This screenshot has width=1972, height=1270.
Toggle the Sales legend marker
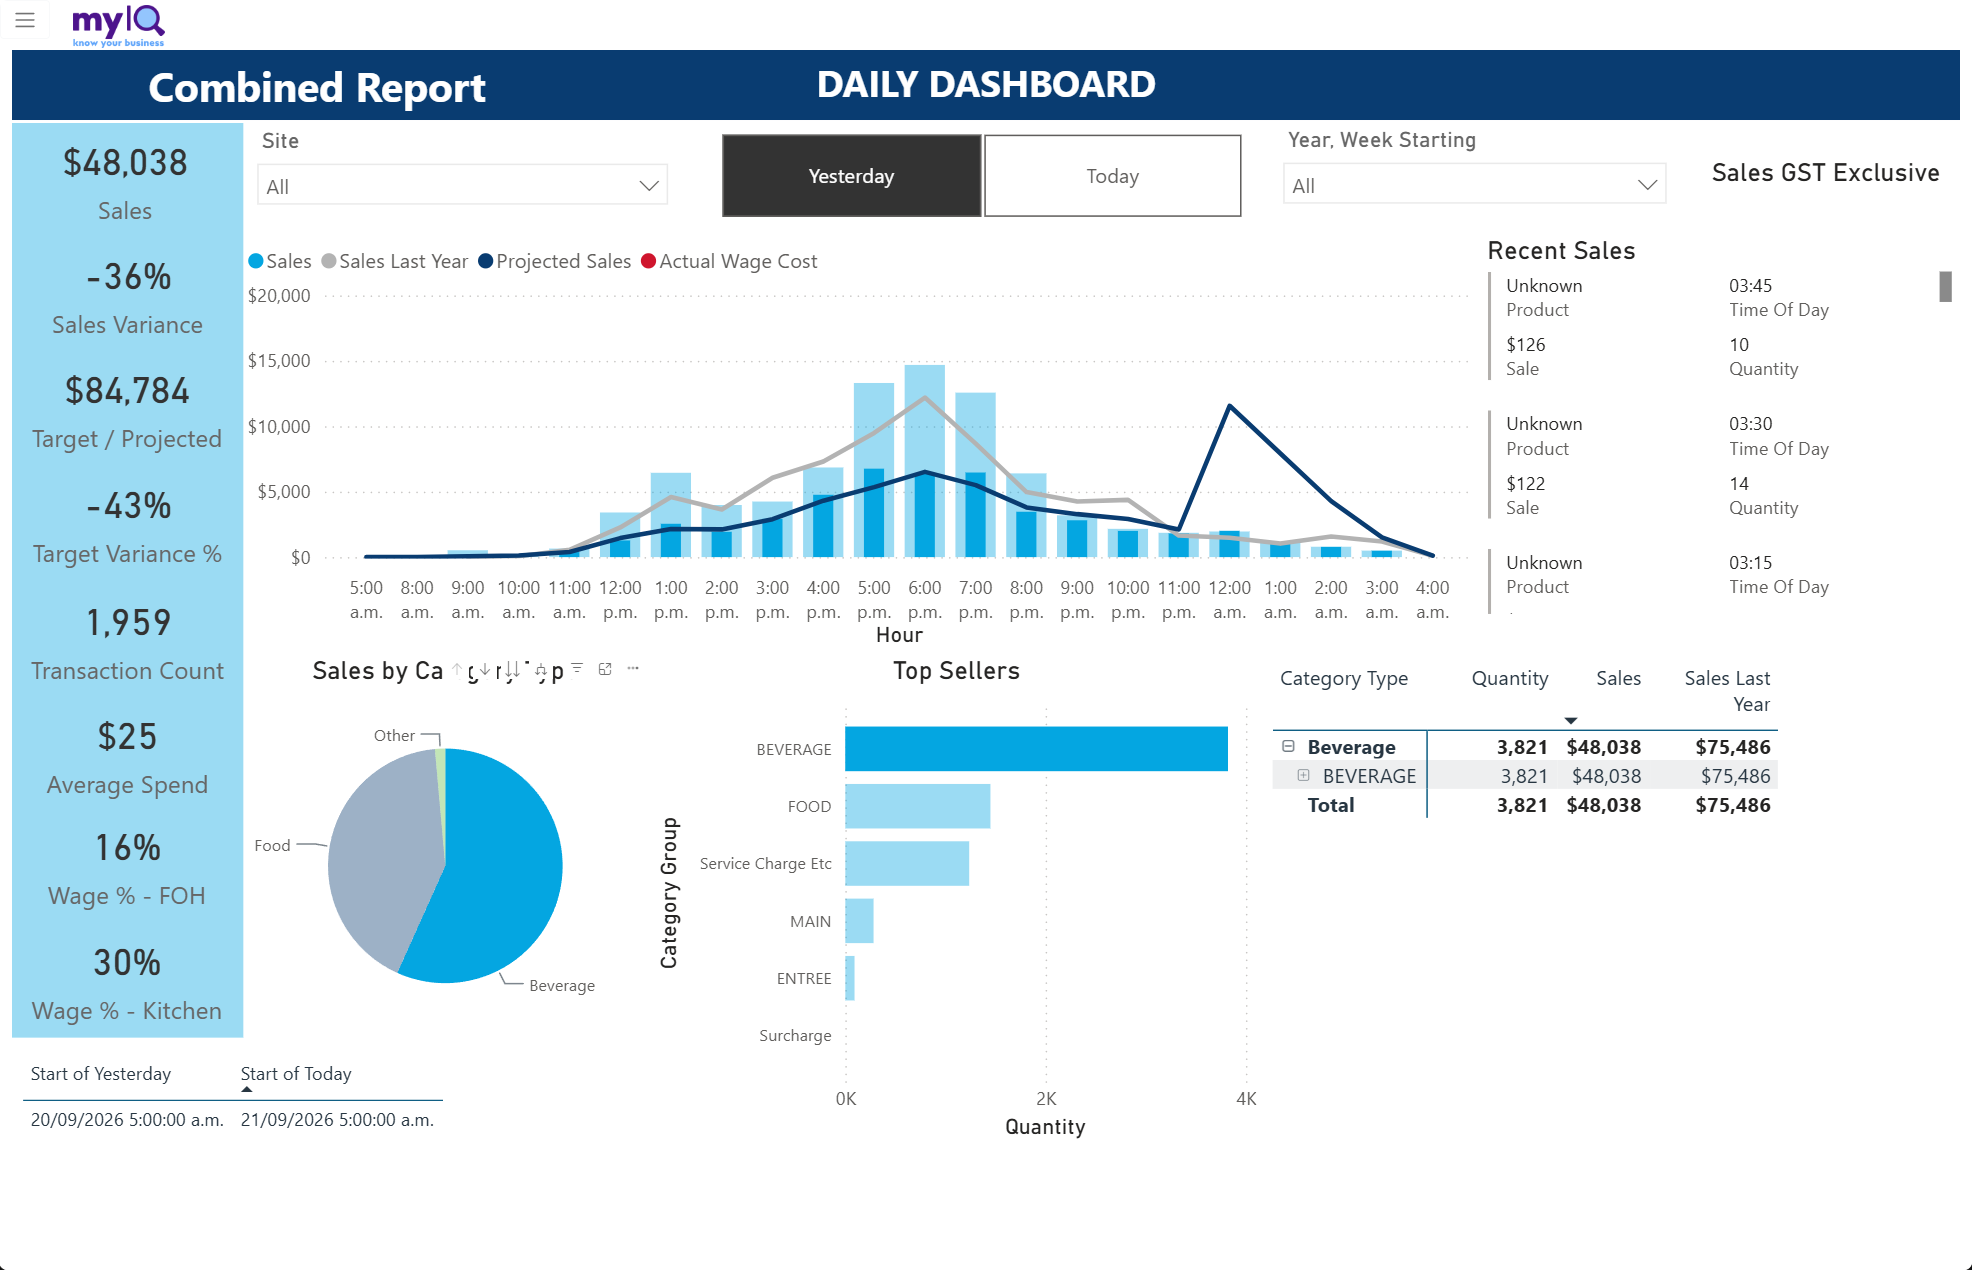click(x=256, y=261)
